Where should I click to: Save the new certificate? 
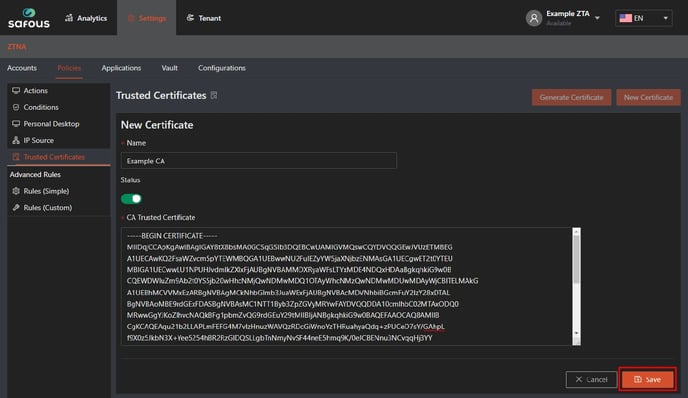[x=648, y=379]
